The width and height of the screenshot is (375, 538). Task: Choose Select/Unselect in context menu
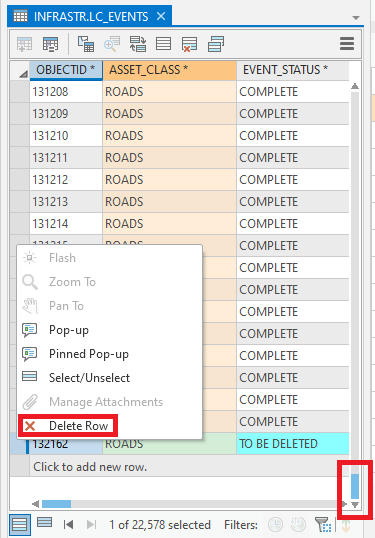(109, 378)
